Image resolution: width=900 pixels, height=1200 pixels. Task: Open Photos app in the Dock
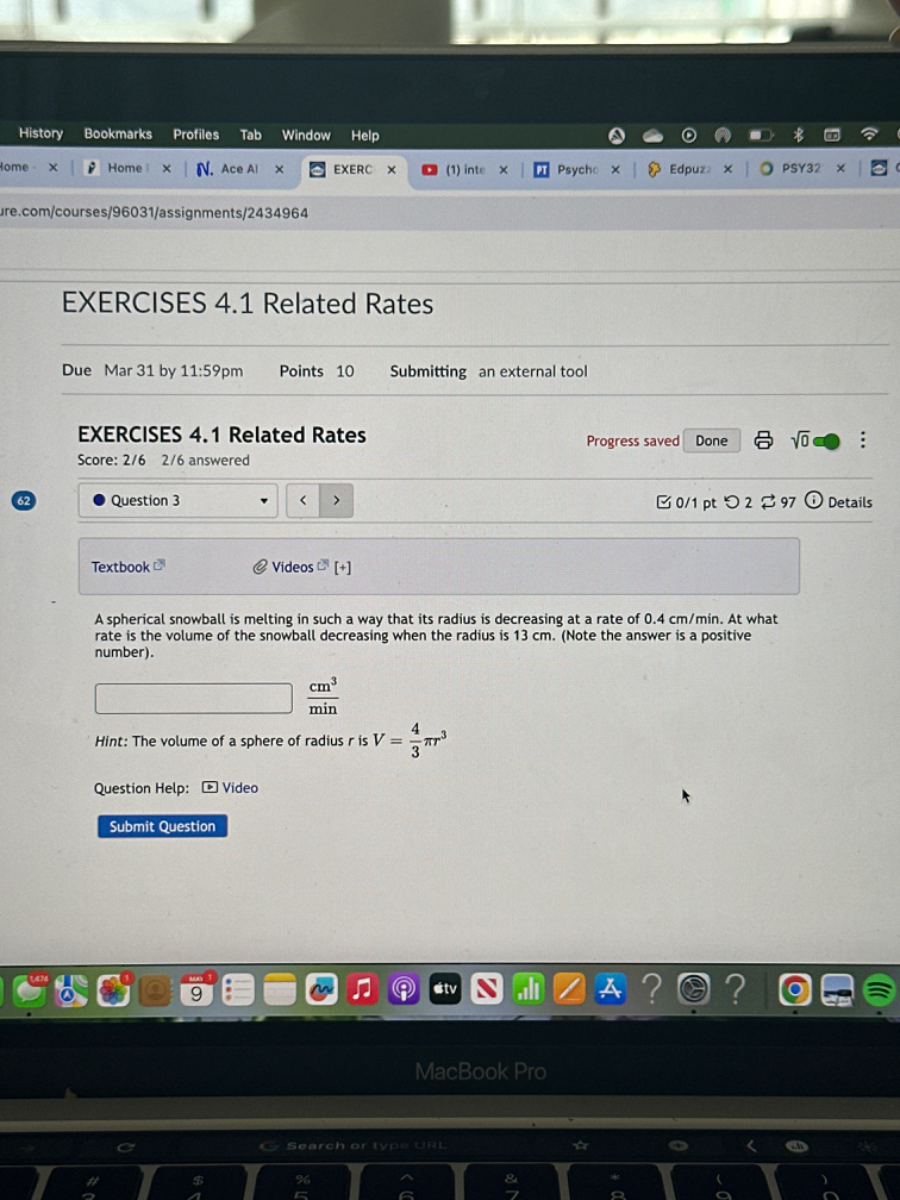click(113, 990)
